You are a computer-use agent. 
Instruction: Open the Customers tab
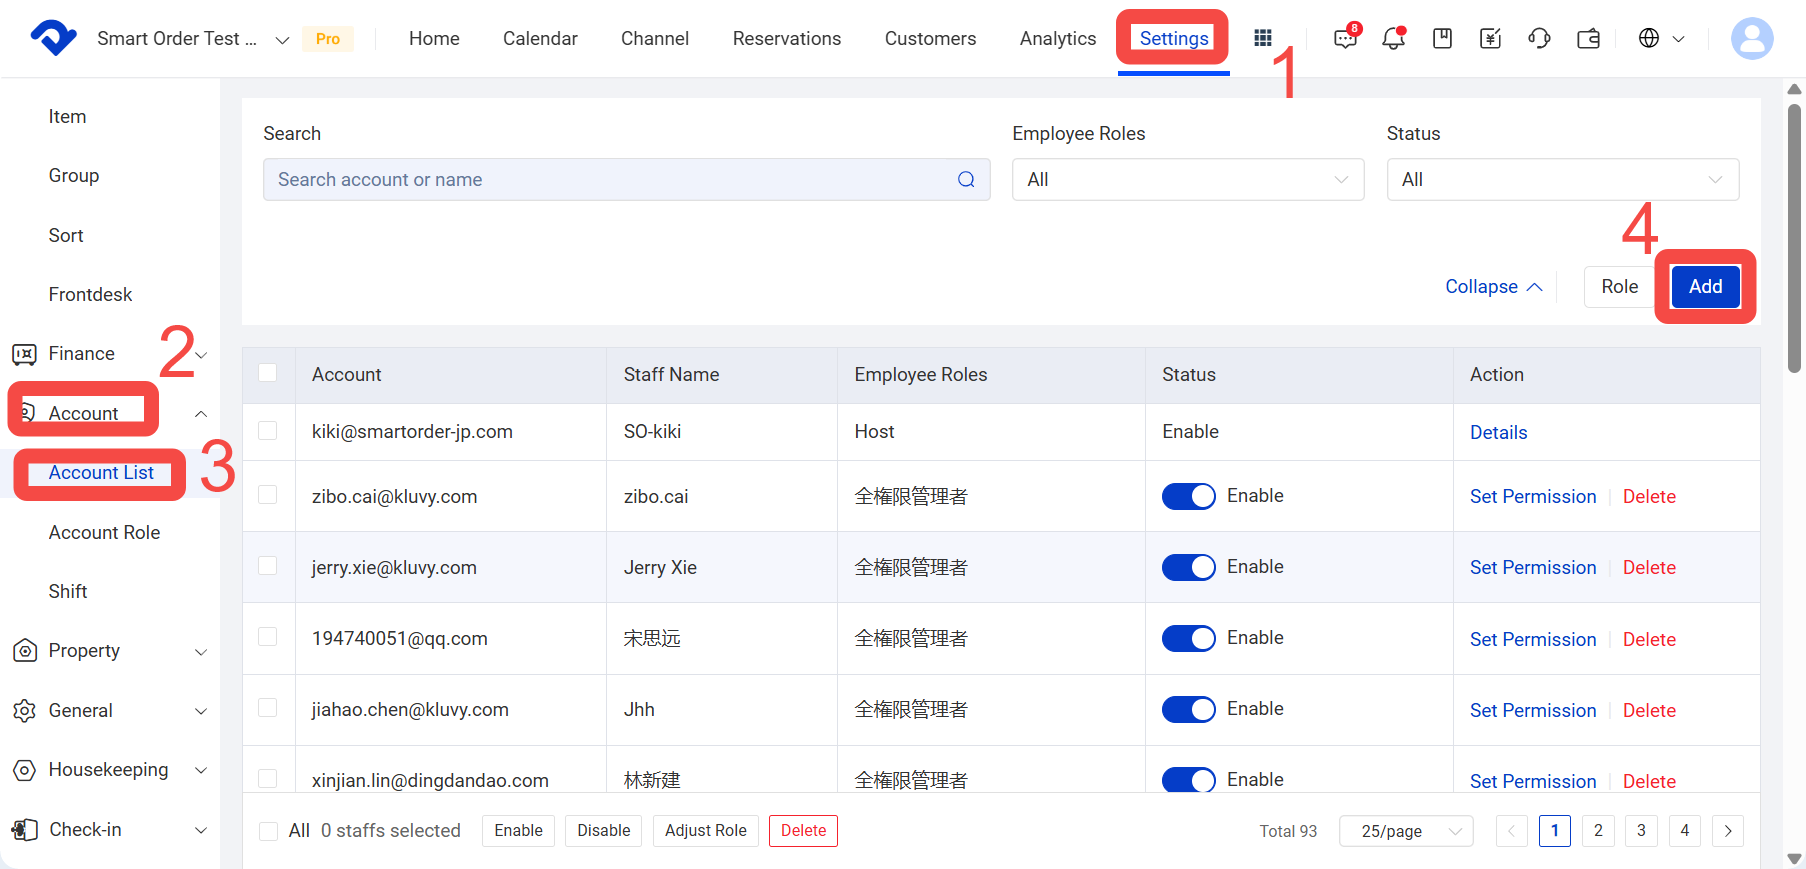[x=930, y=38]
